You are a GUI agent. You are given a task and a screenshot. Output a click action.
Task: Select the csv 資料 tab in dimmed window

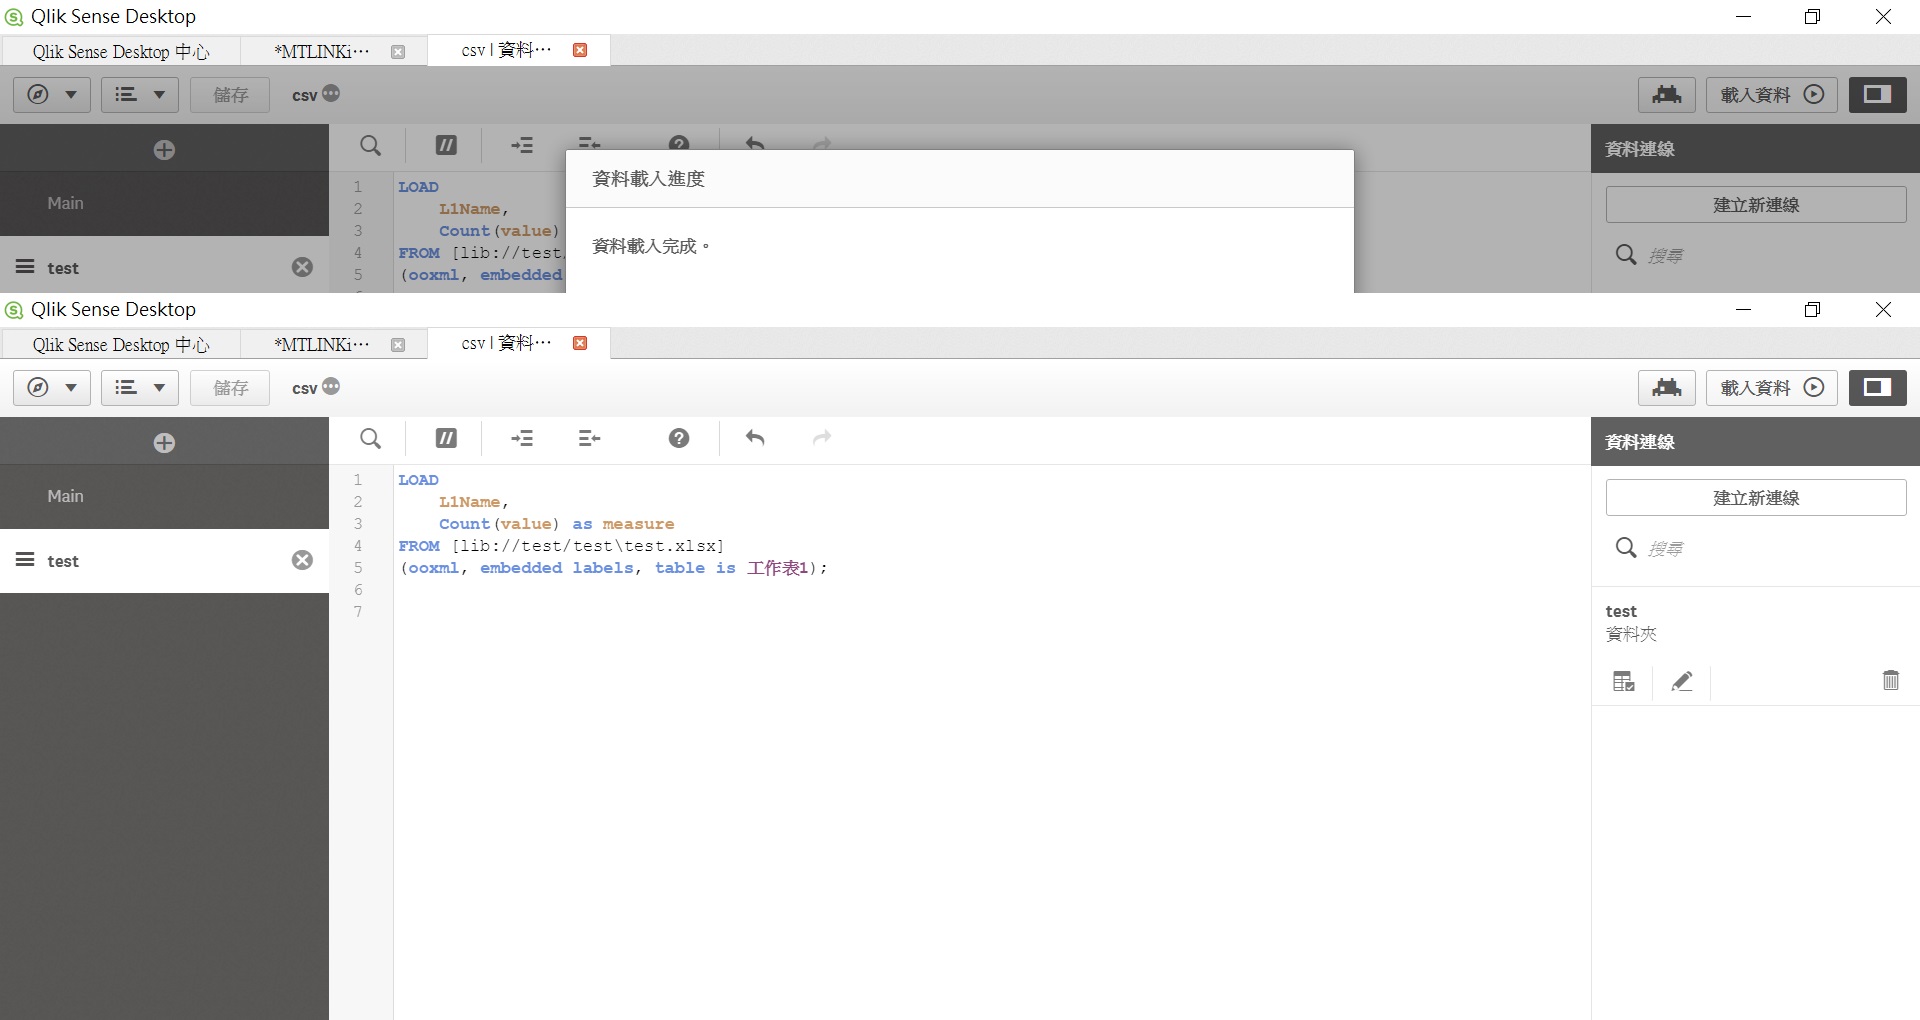[506, 50]
